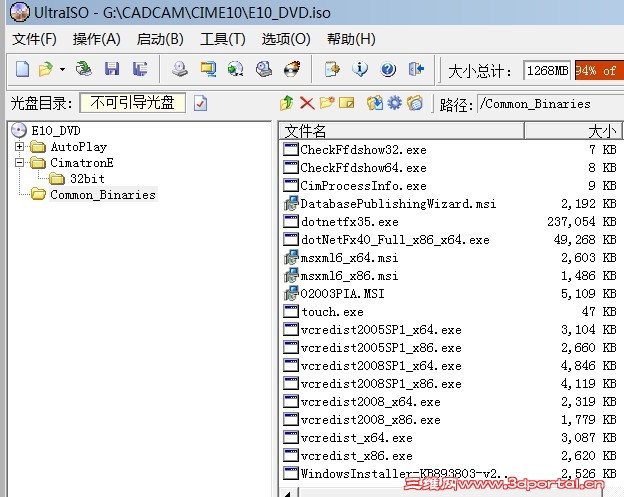Open the 启动(B) menu
Screen dimensions: 624x497
pos(160,39)
